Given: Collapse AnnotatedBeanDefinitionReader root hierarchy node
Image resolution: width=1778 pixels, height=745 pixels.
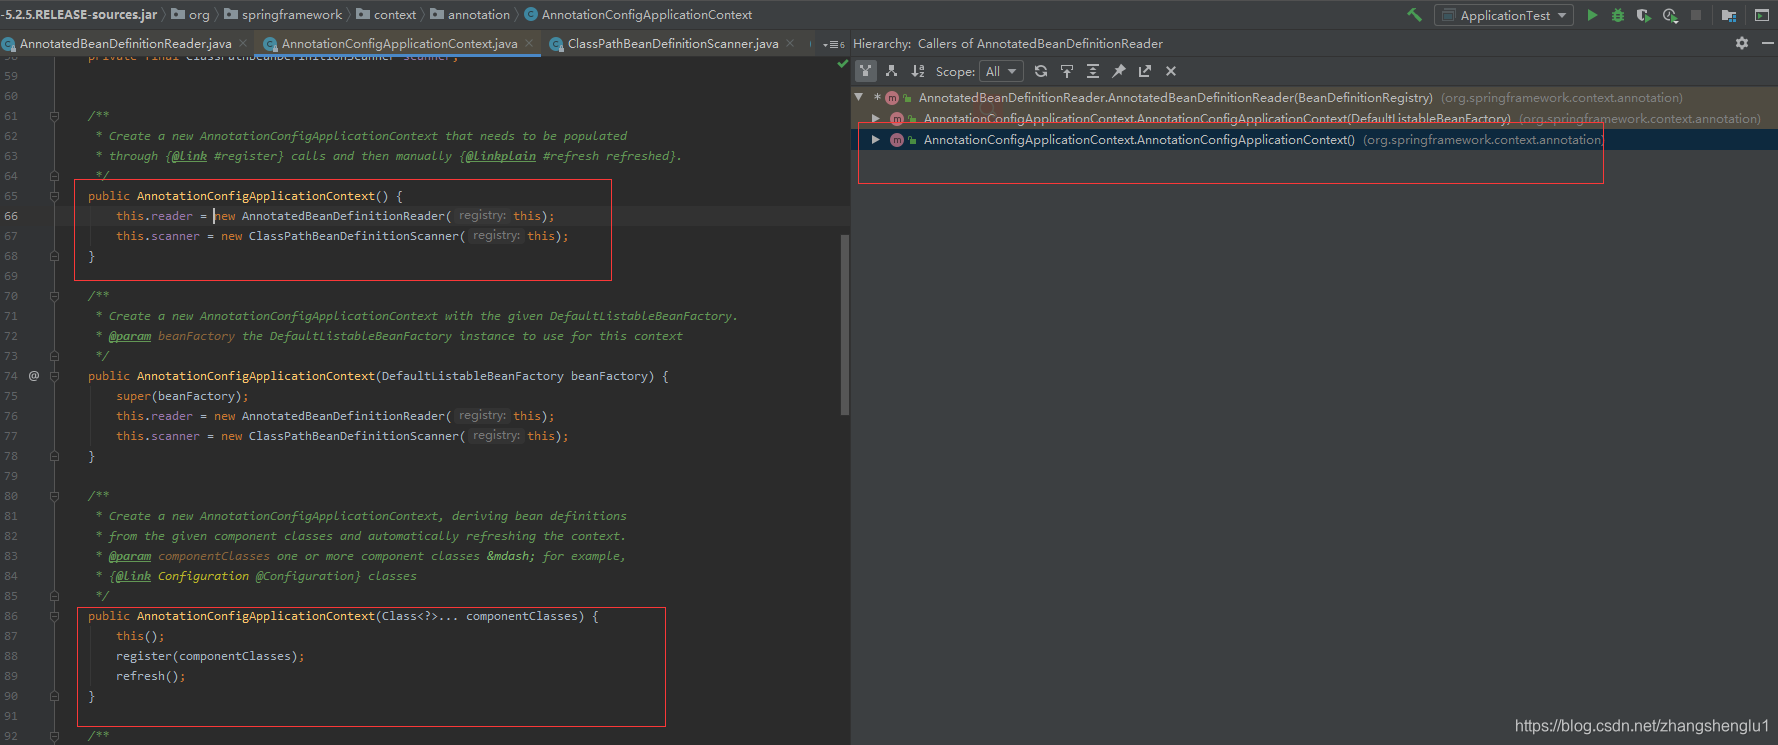Looking at the screenshot, I should (x=859, y=97).
